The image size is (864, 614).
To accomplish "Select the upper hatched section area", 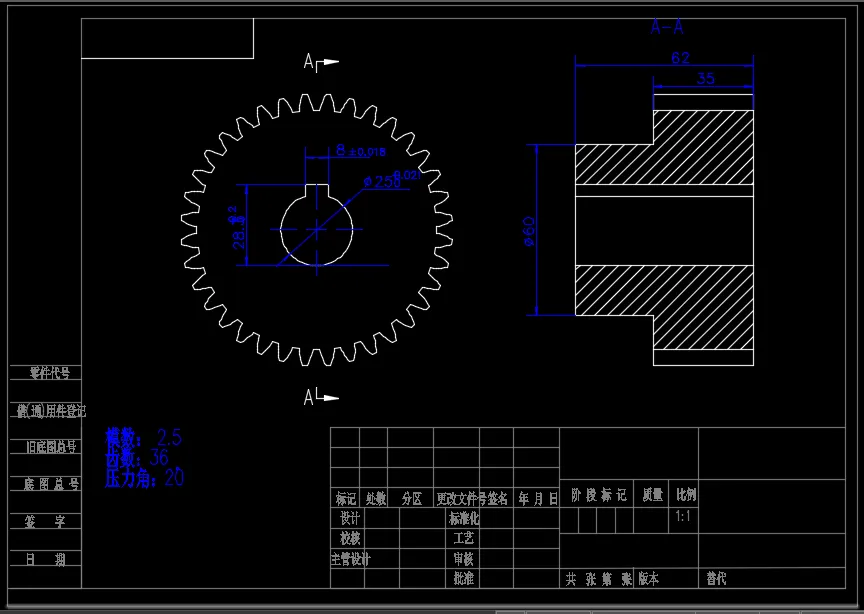I will point(665,148).
